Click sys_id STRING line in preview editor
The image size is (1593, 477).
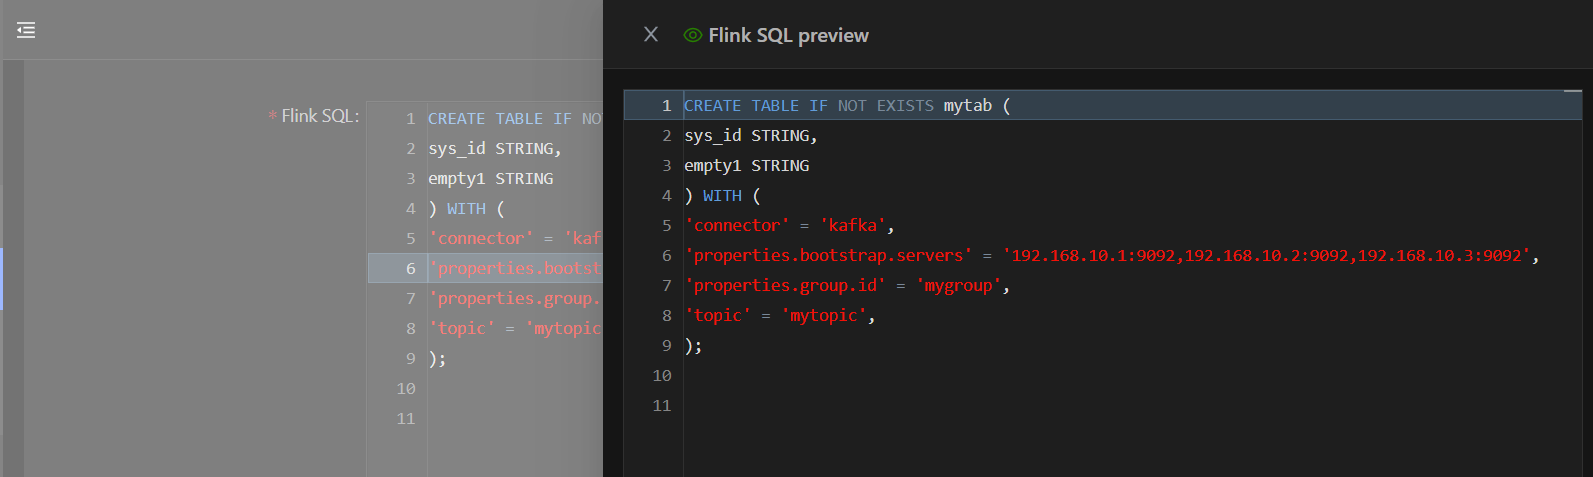[x=750, y=135]
